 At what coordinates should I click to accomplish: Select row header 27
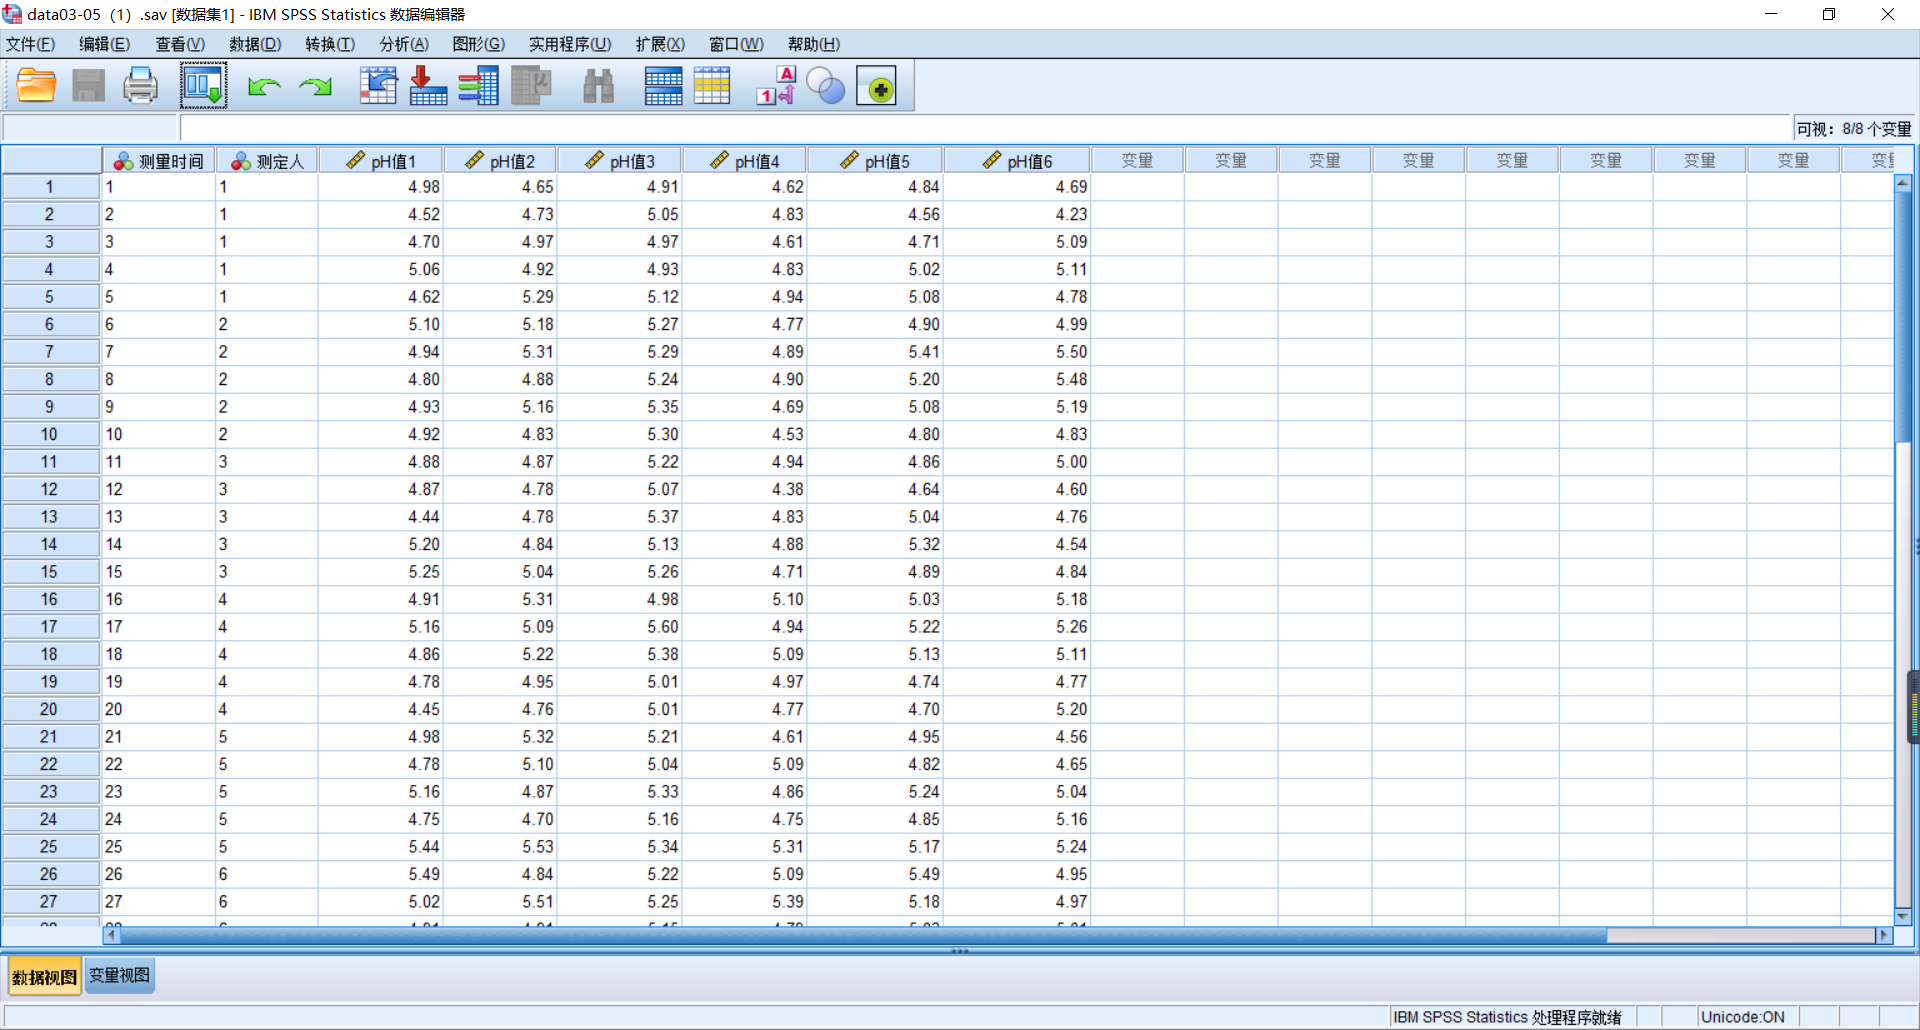(x=50, y=901)
